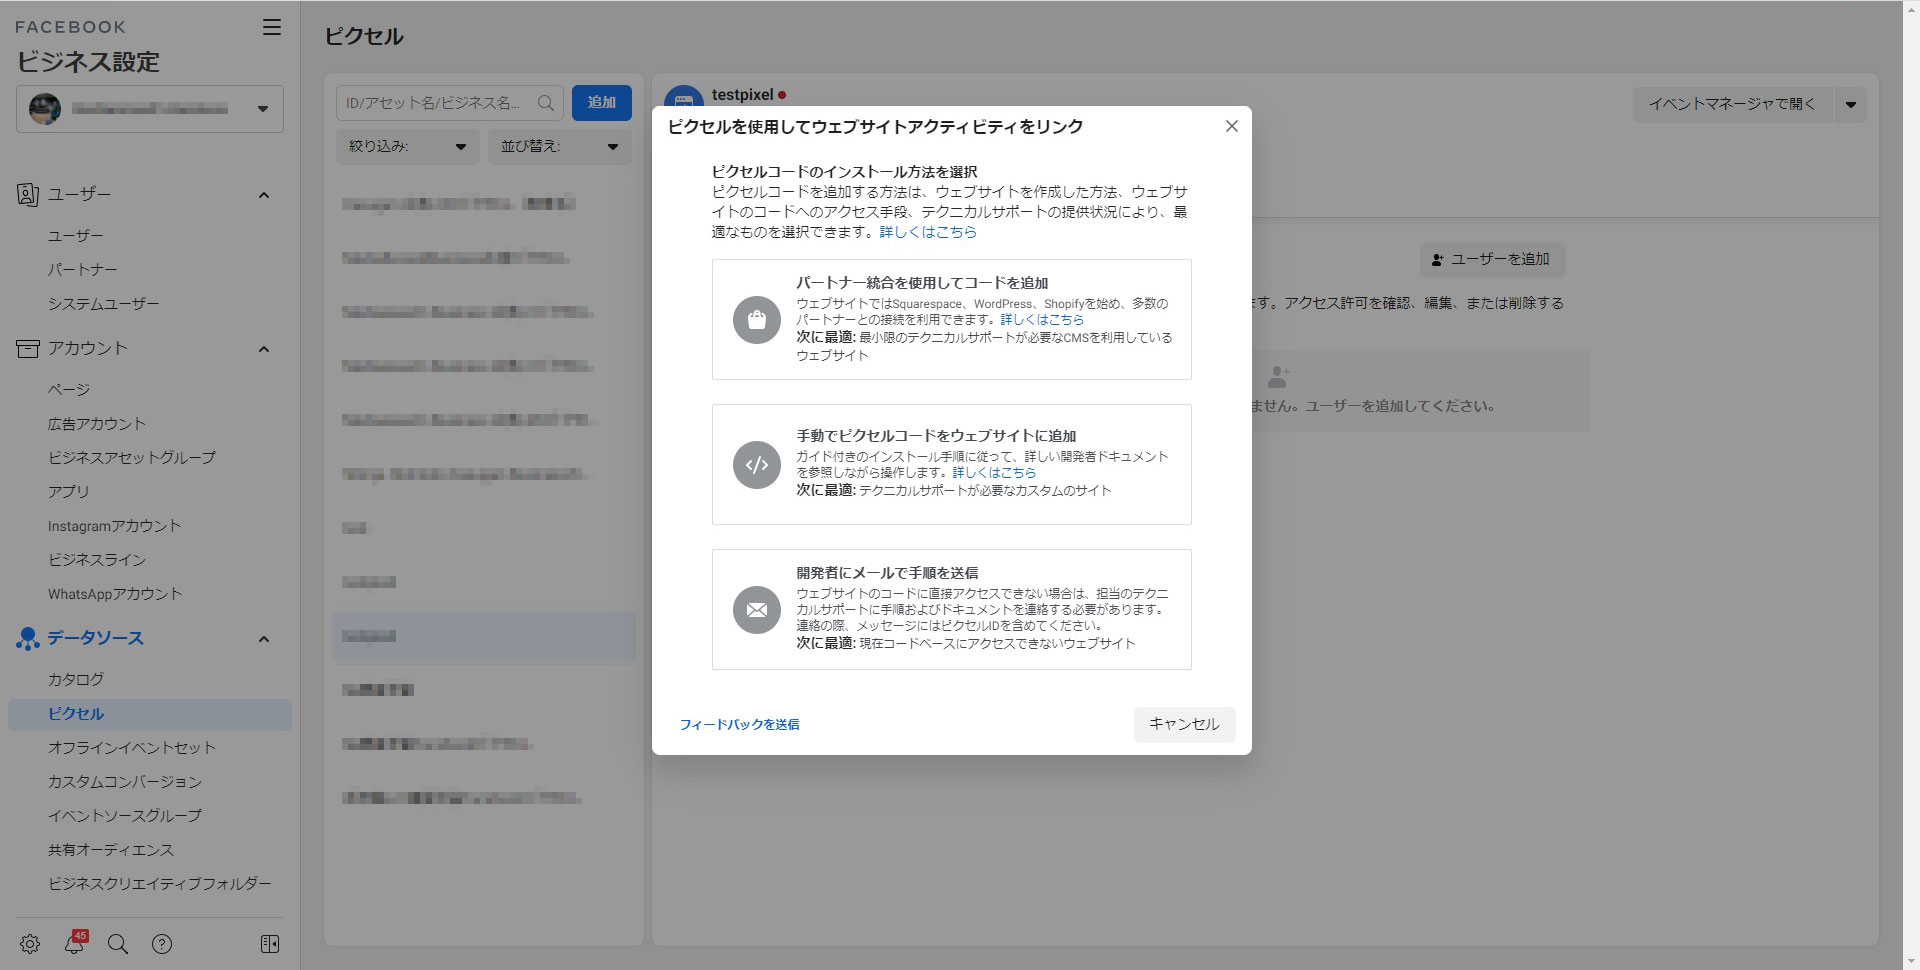The image size is (1920, 970).
Task: Open WhatsAppアカウント in sidebar
Action: click(x=115, y=594)
